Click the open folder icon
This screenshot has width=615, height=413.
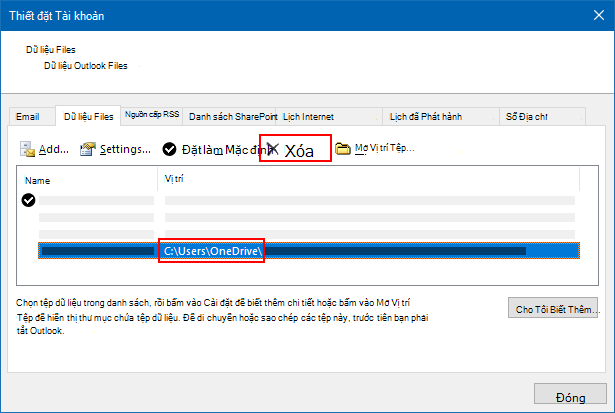point(342,148)
